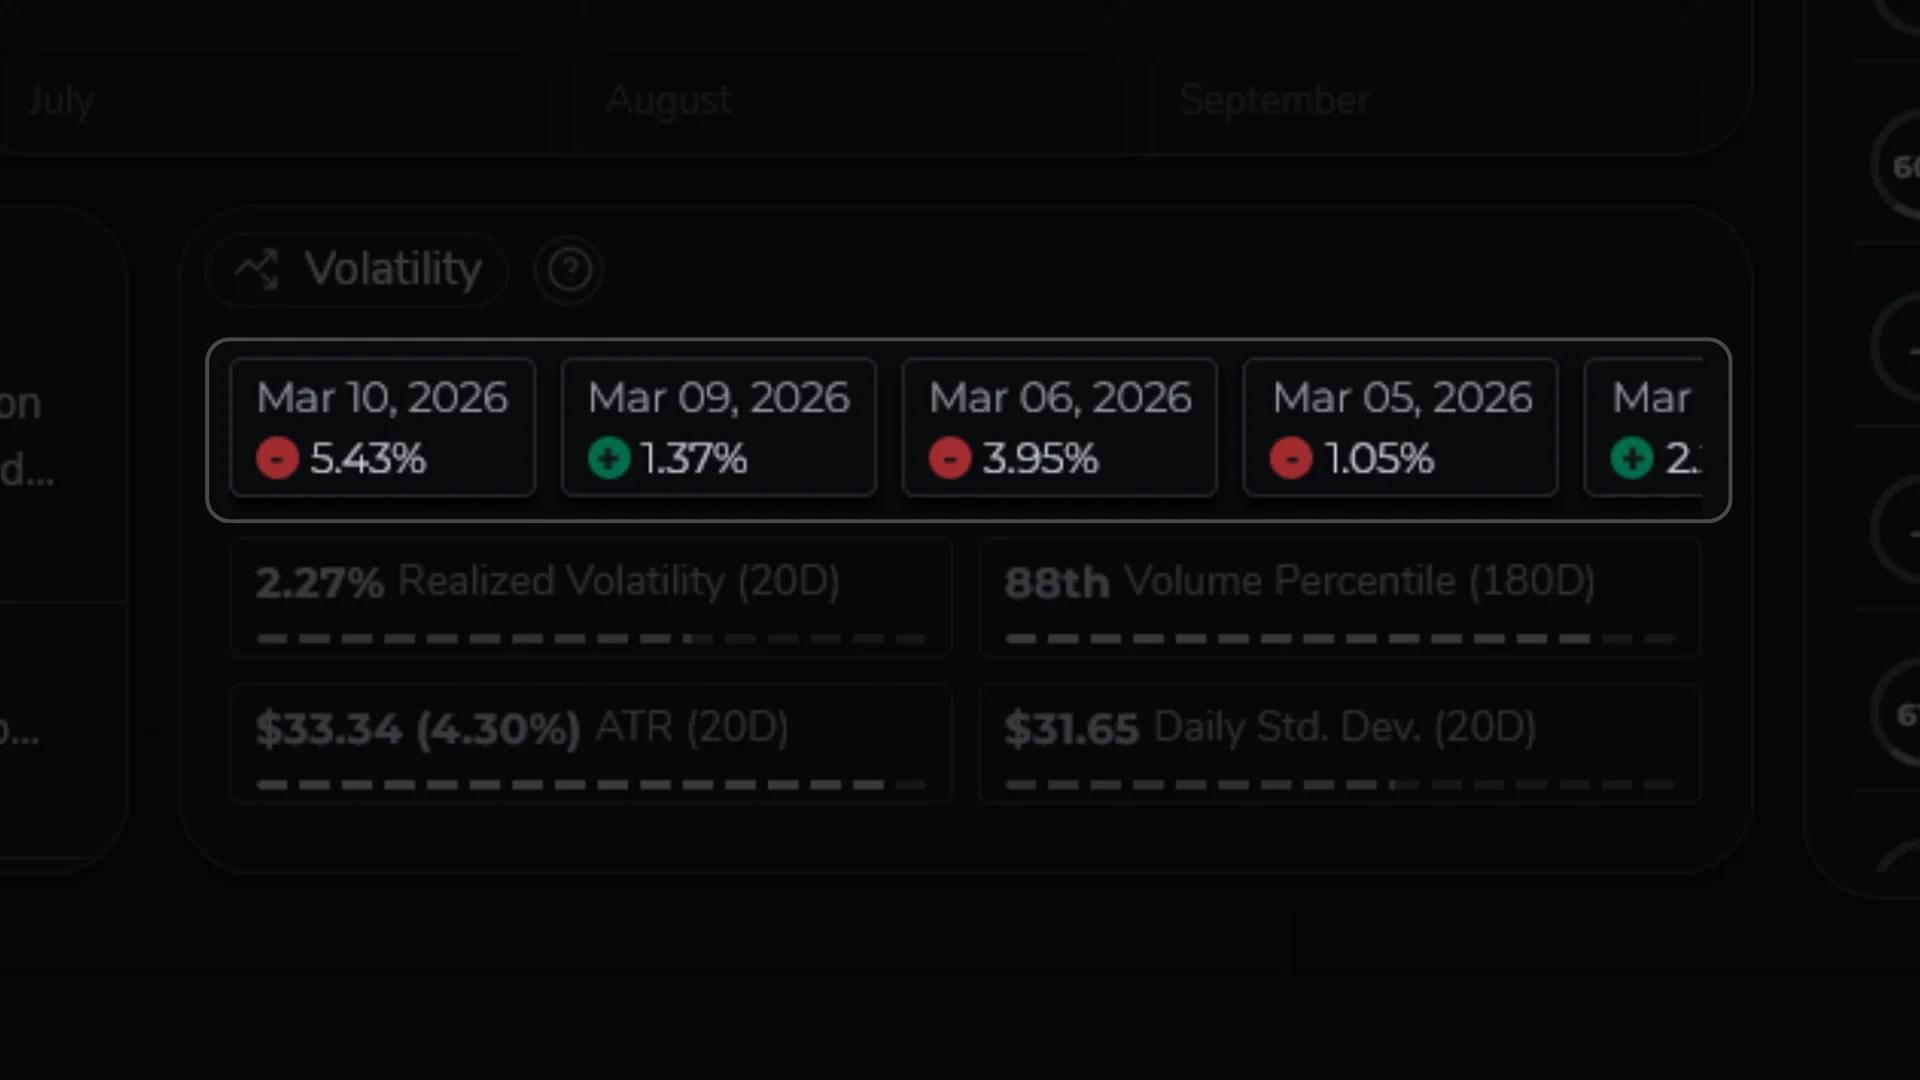Click the ATR (20D) statistic label
1920x1080 pixels.
click(x=690, y=728)
